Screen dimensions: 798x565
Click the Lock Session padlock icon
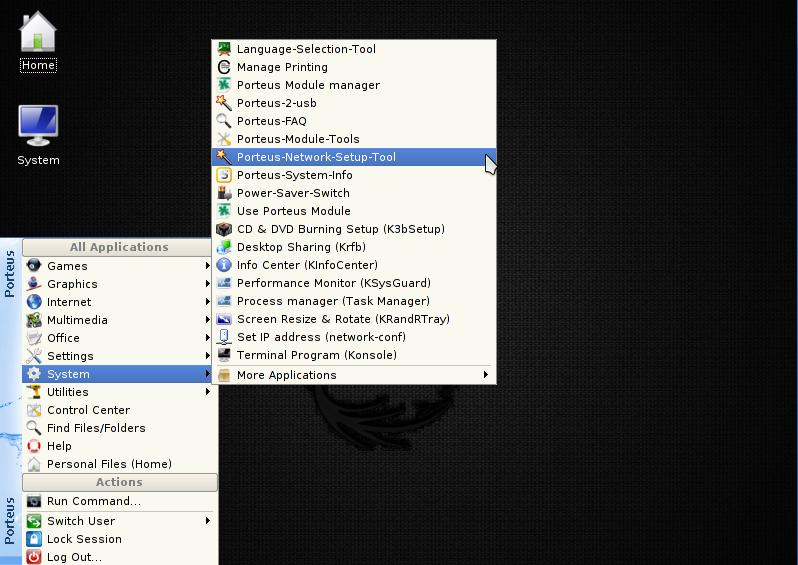click(34, 539)
